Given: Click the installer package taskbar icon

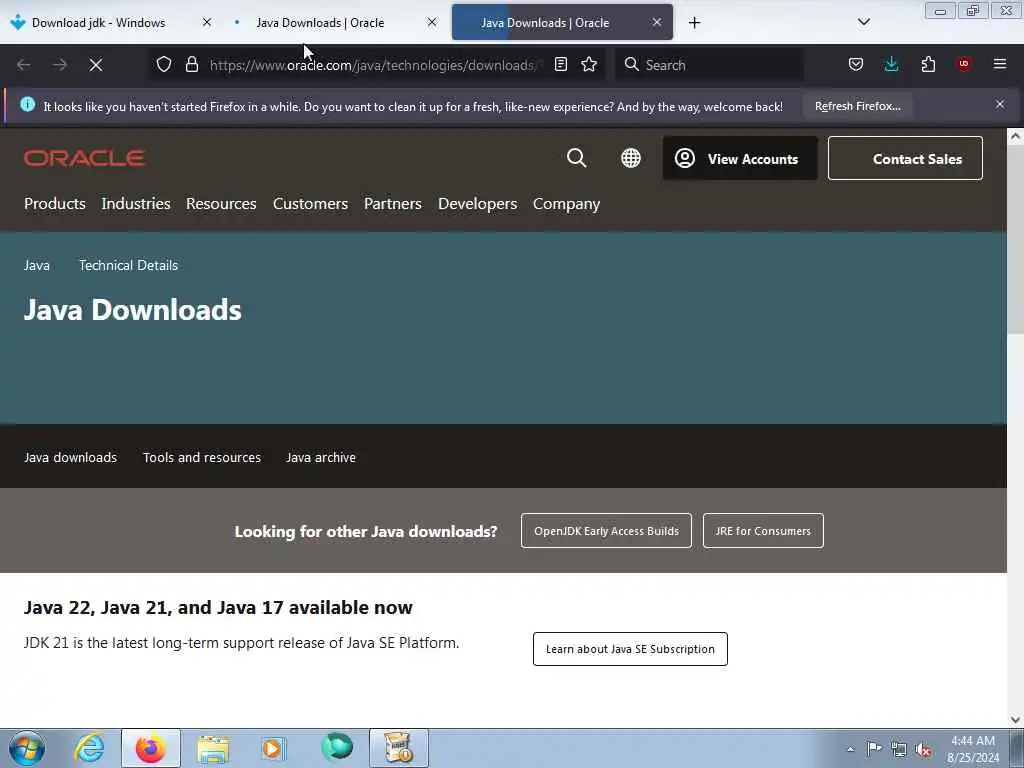Looking at the screenshot, I should [x=398, y=748].
